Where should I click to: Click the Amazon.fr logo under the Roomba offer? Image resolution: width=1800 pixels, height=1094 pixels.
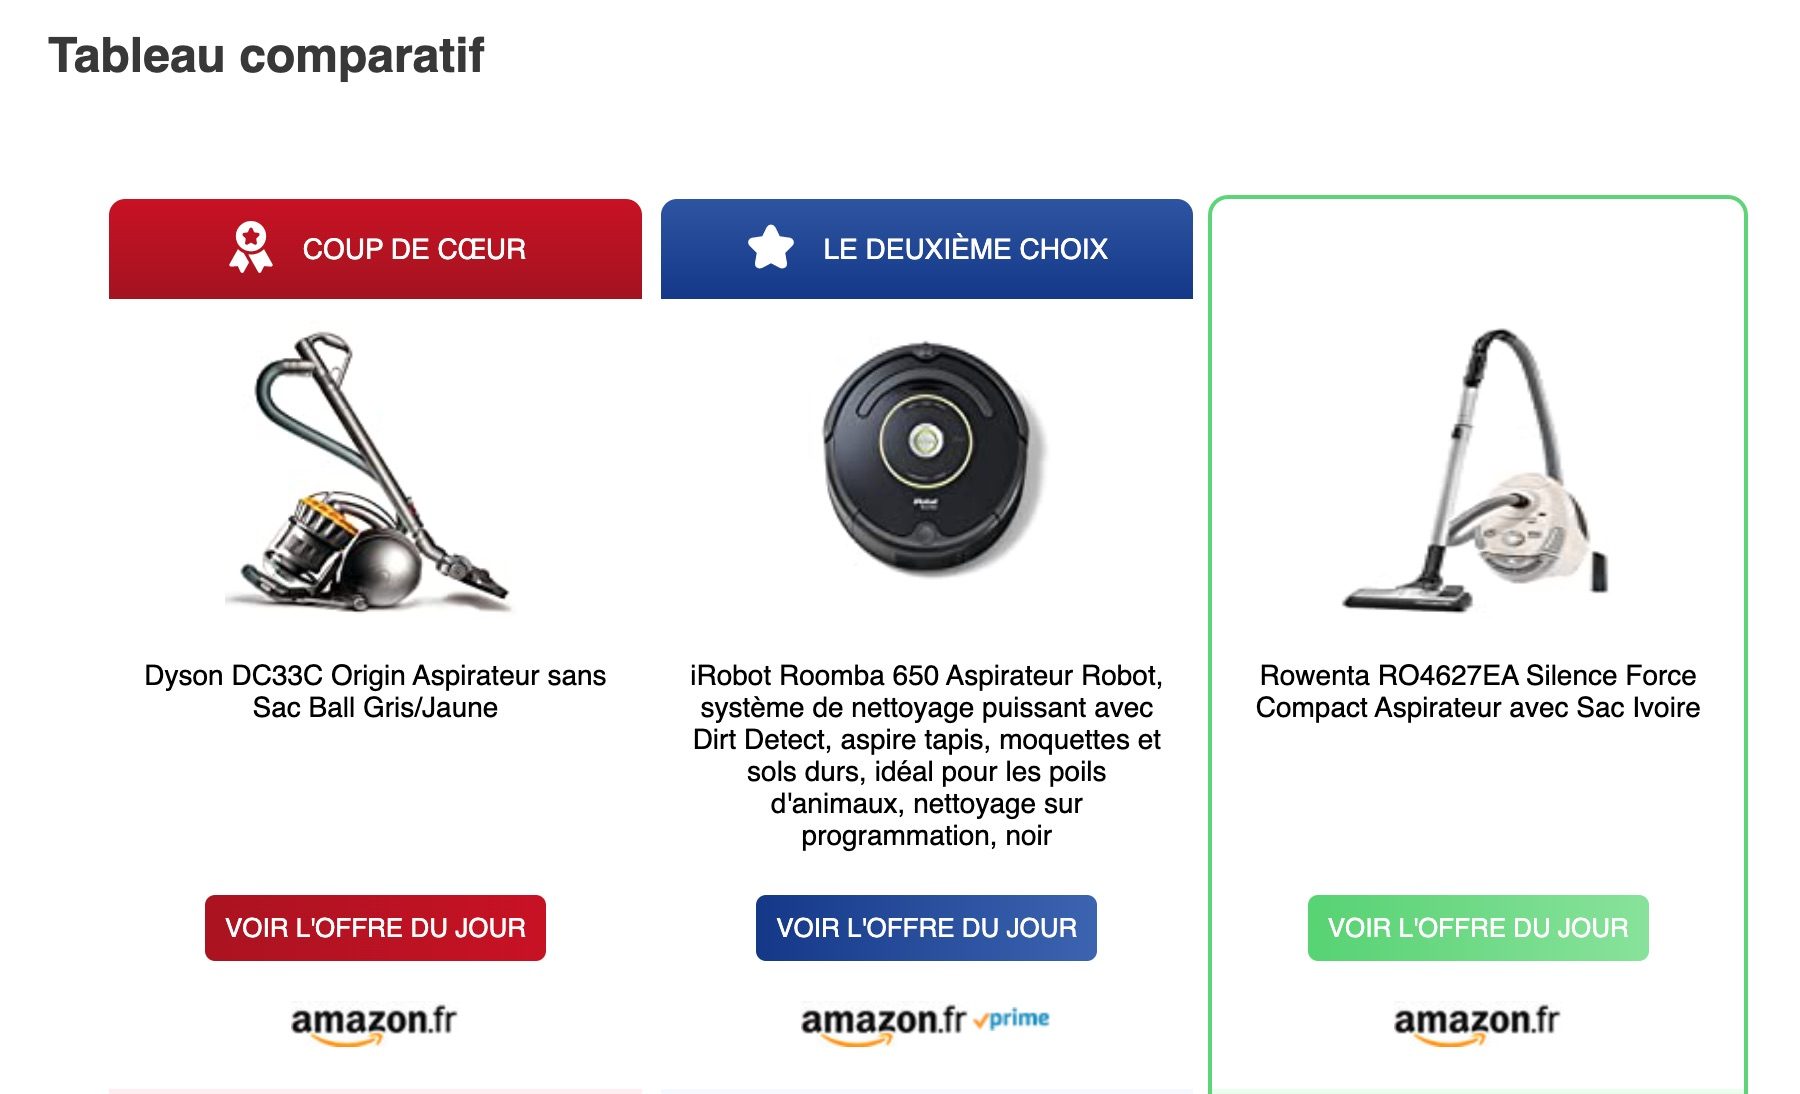pyautogui.click(x=882, y=1023)
